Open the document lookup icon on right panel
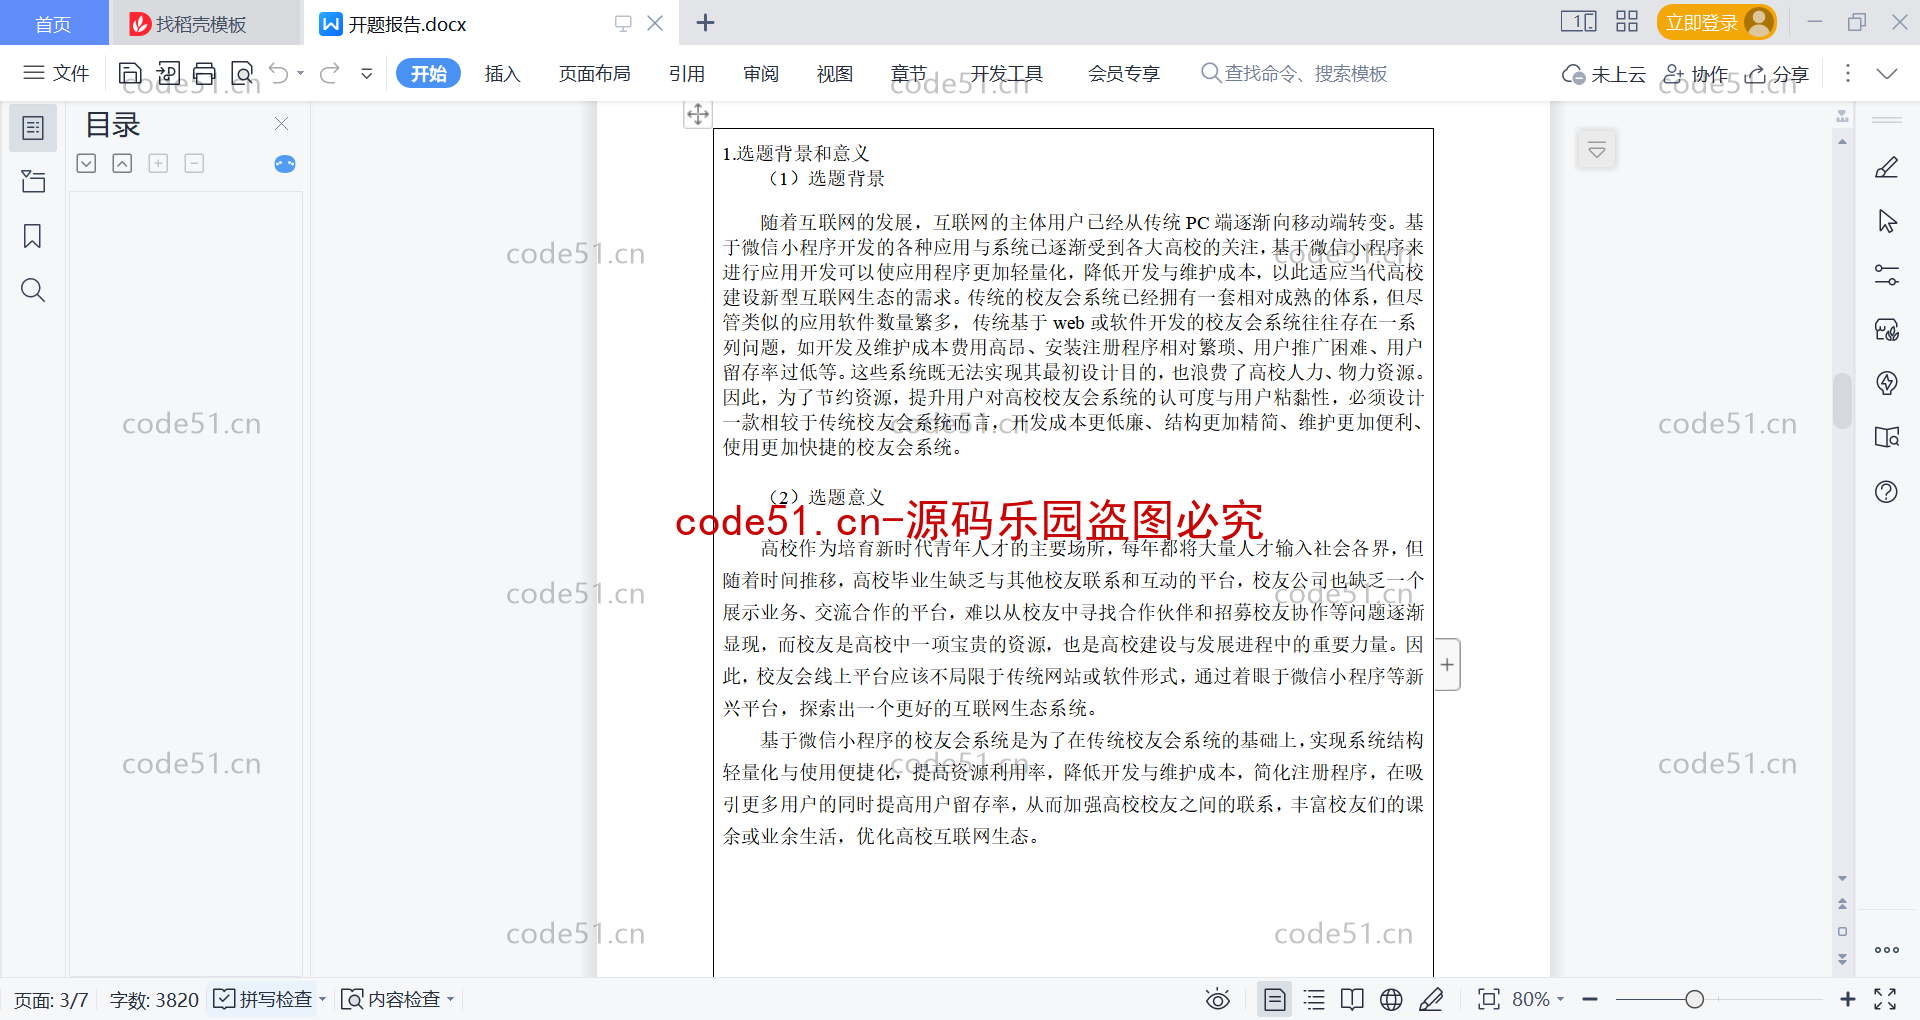The height and width of the screenshot is (1020, 1920). tap(1887, 437)
